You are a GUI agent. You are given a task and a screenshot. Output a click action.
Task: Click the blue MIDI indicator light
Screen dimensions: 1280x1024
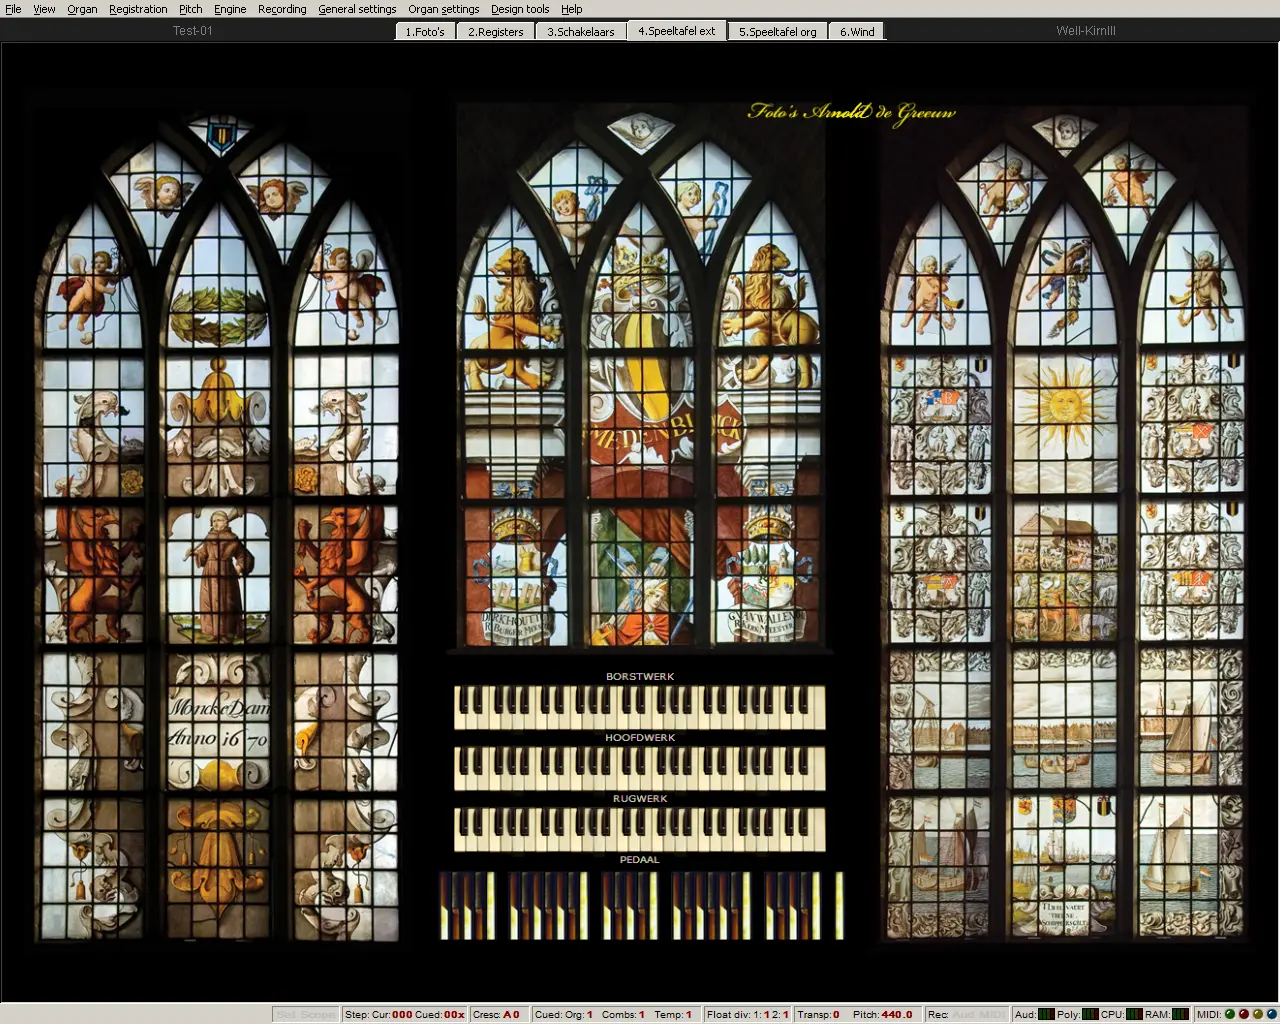pos(1272,1014)
